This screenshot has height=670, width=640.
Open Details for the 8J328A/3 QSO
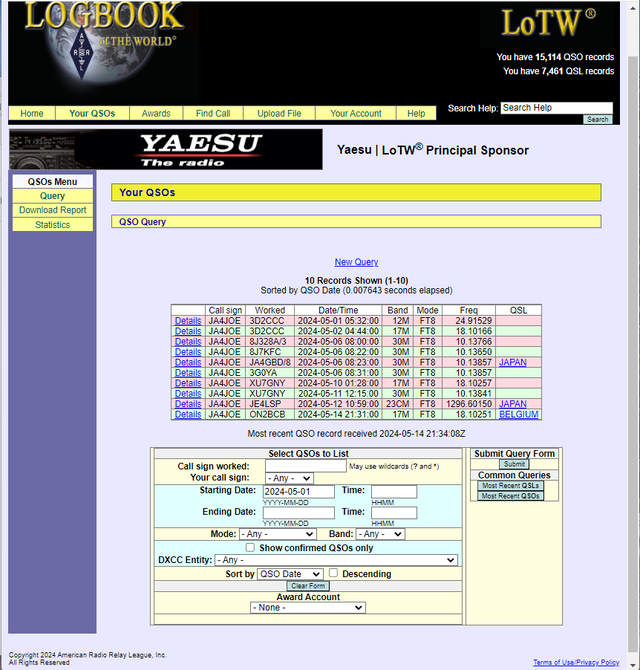tap(188, 341)
